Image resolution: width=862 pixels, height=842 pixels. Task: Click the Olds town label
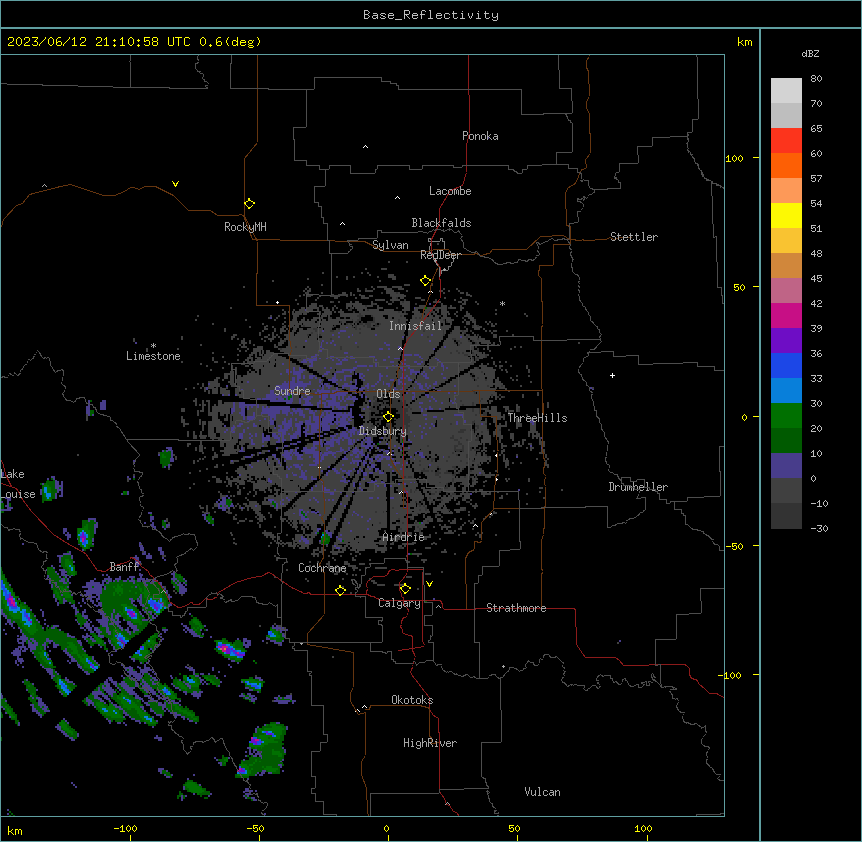(388, 394)
